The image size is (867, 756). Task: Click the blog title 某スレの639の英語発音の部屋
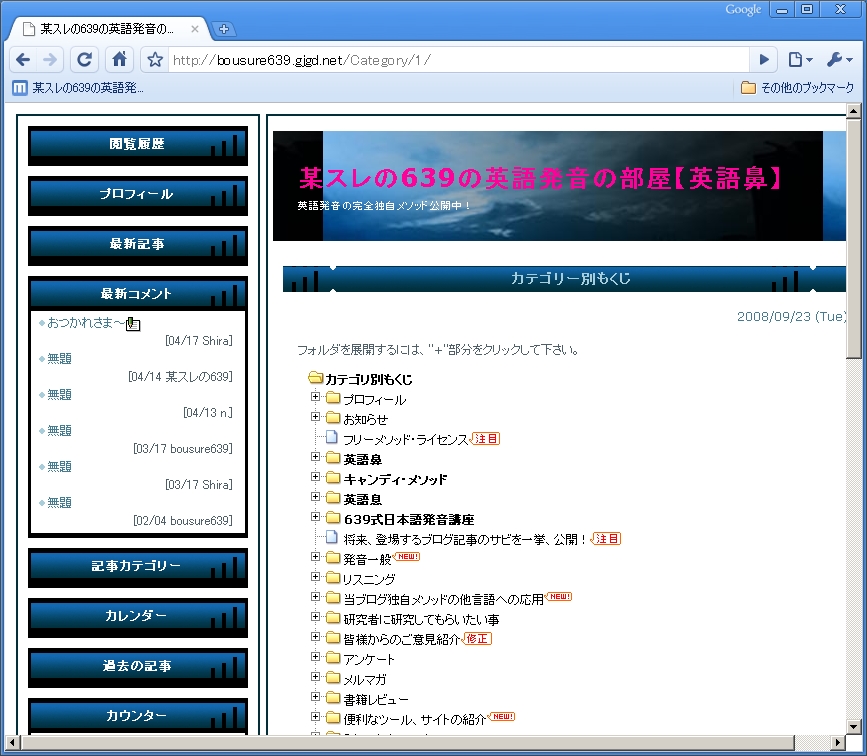(540, 178)
